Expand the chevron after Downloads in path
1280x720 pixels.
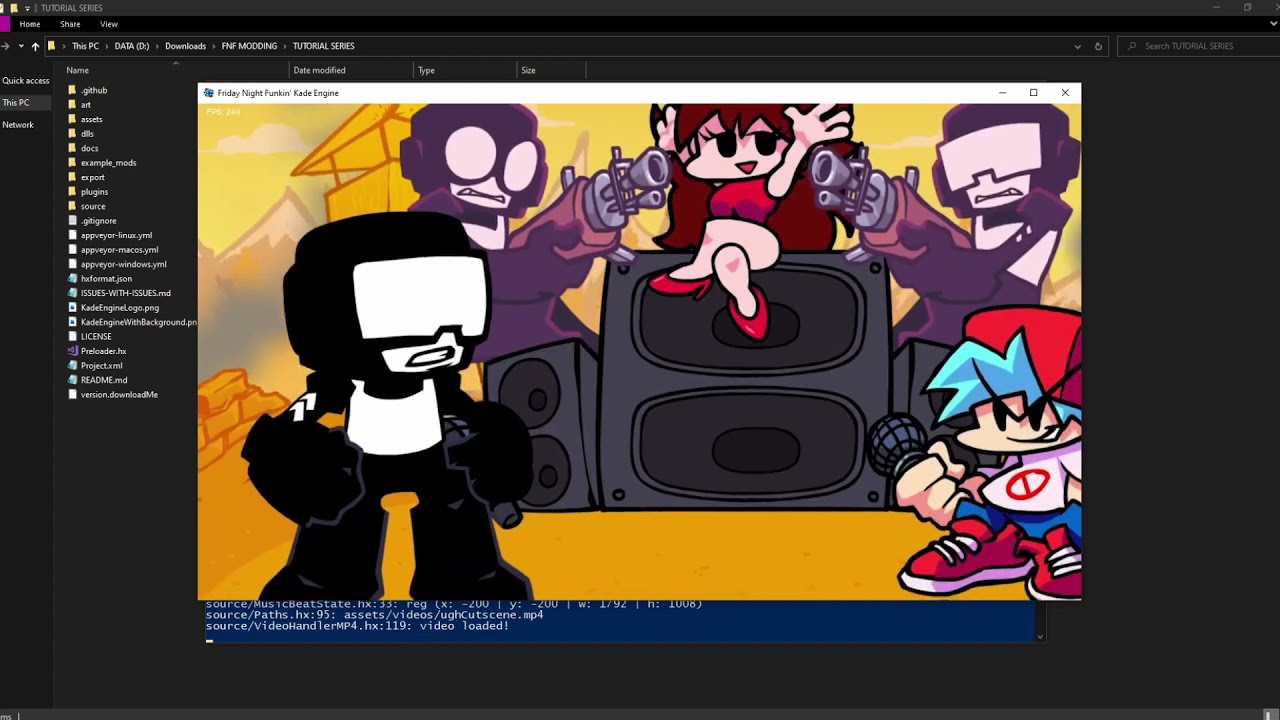214,46
